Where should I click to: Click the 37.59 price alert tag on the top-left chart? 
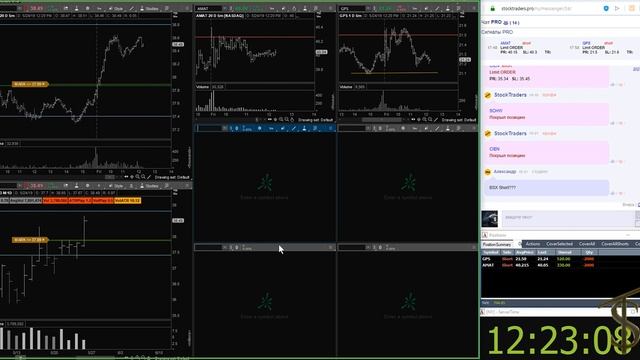[30, 84]
